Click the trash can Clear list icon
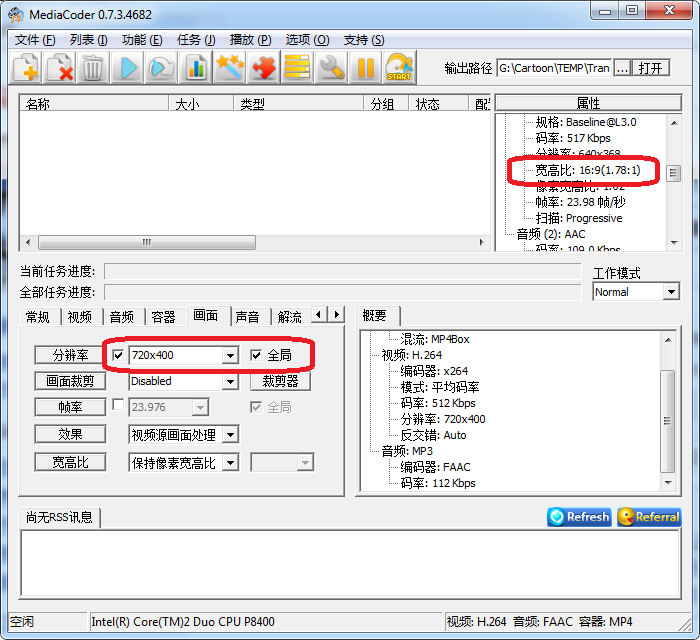The width and height of the screenshot is (700, 640). point(93,67)
